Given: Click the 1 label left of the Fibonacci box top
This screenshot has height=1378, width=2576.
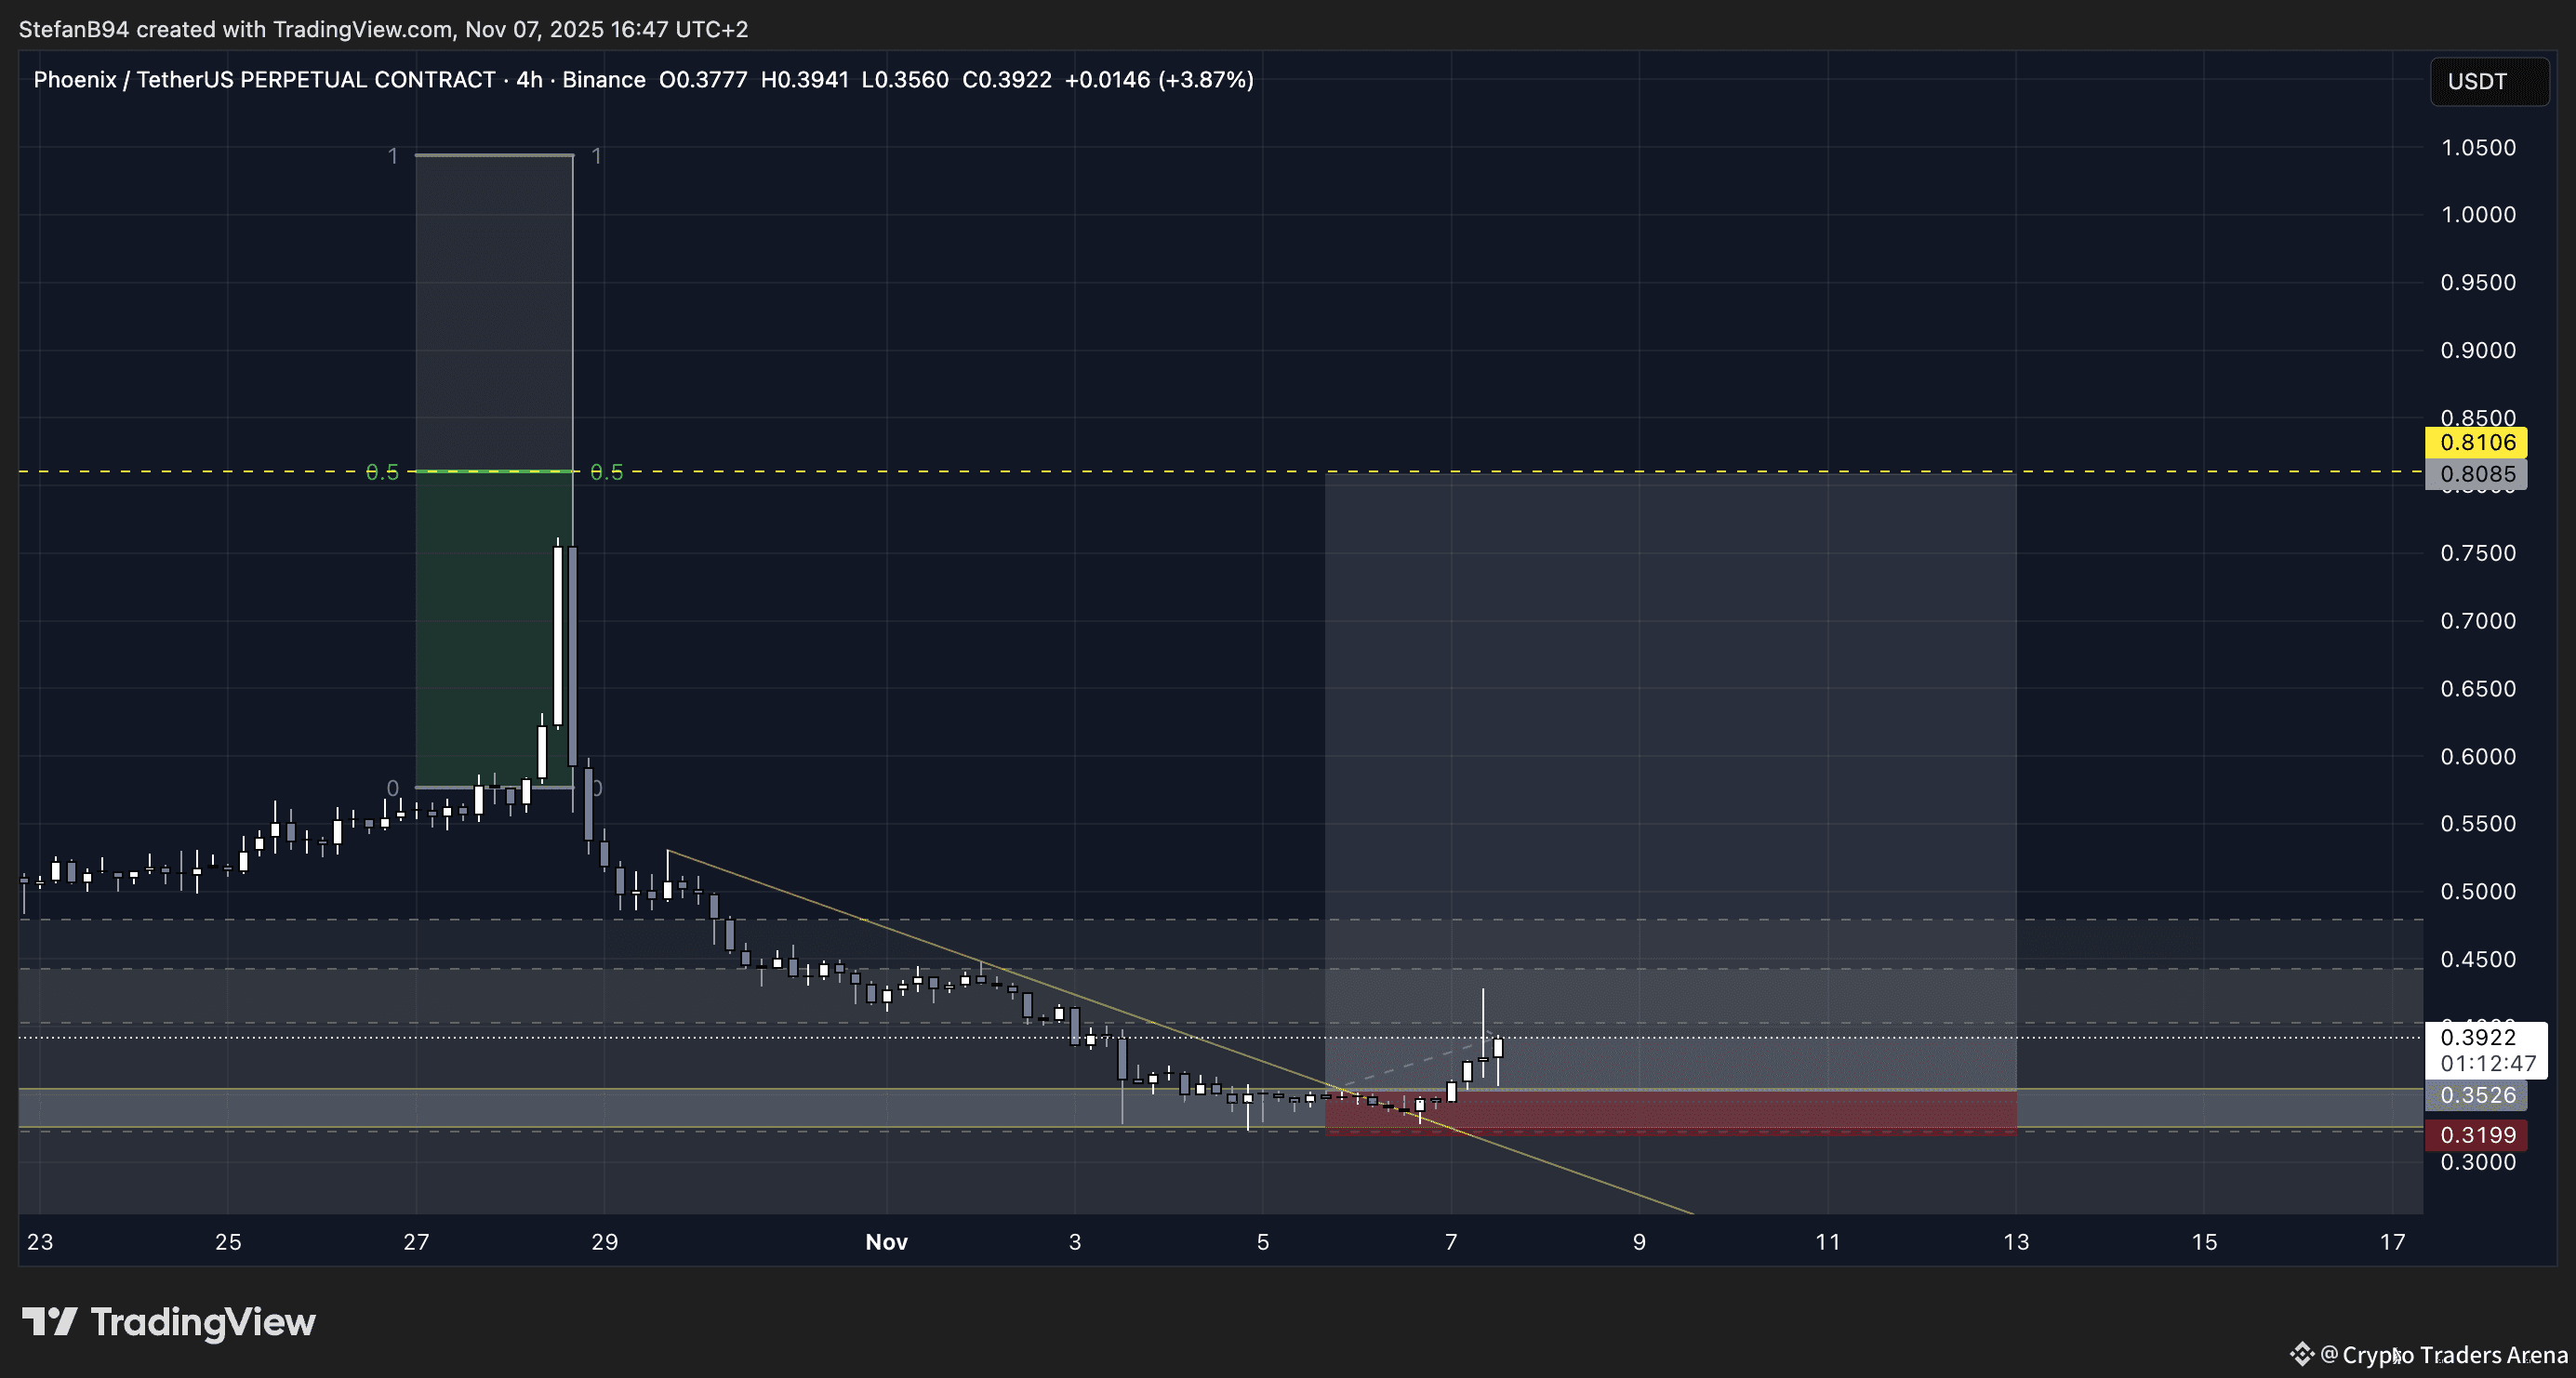Looking at the screenshot, I should (393, 156).
